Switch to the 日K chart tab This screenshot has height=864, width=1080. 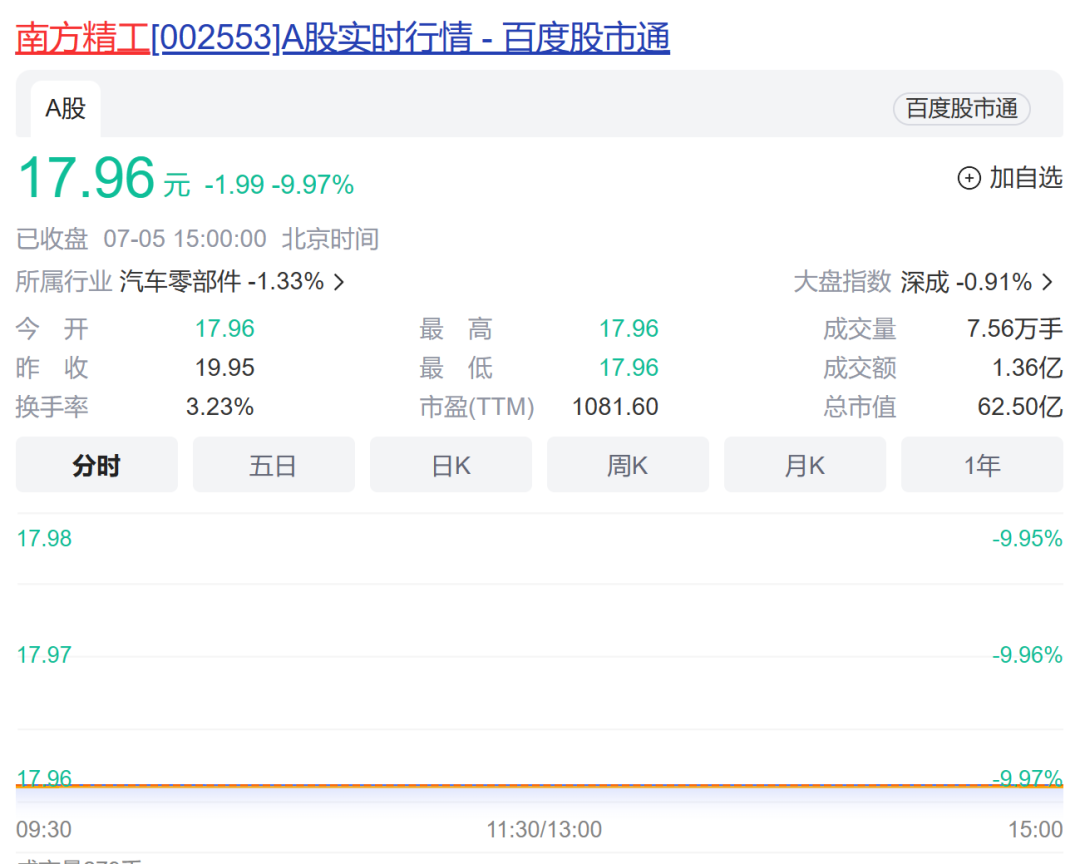450,465
